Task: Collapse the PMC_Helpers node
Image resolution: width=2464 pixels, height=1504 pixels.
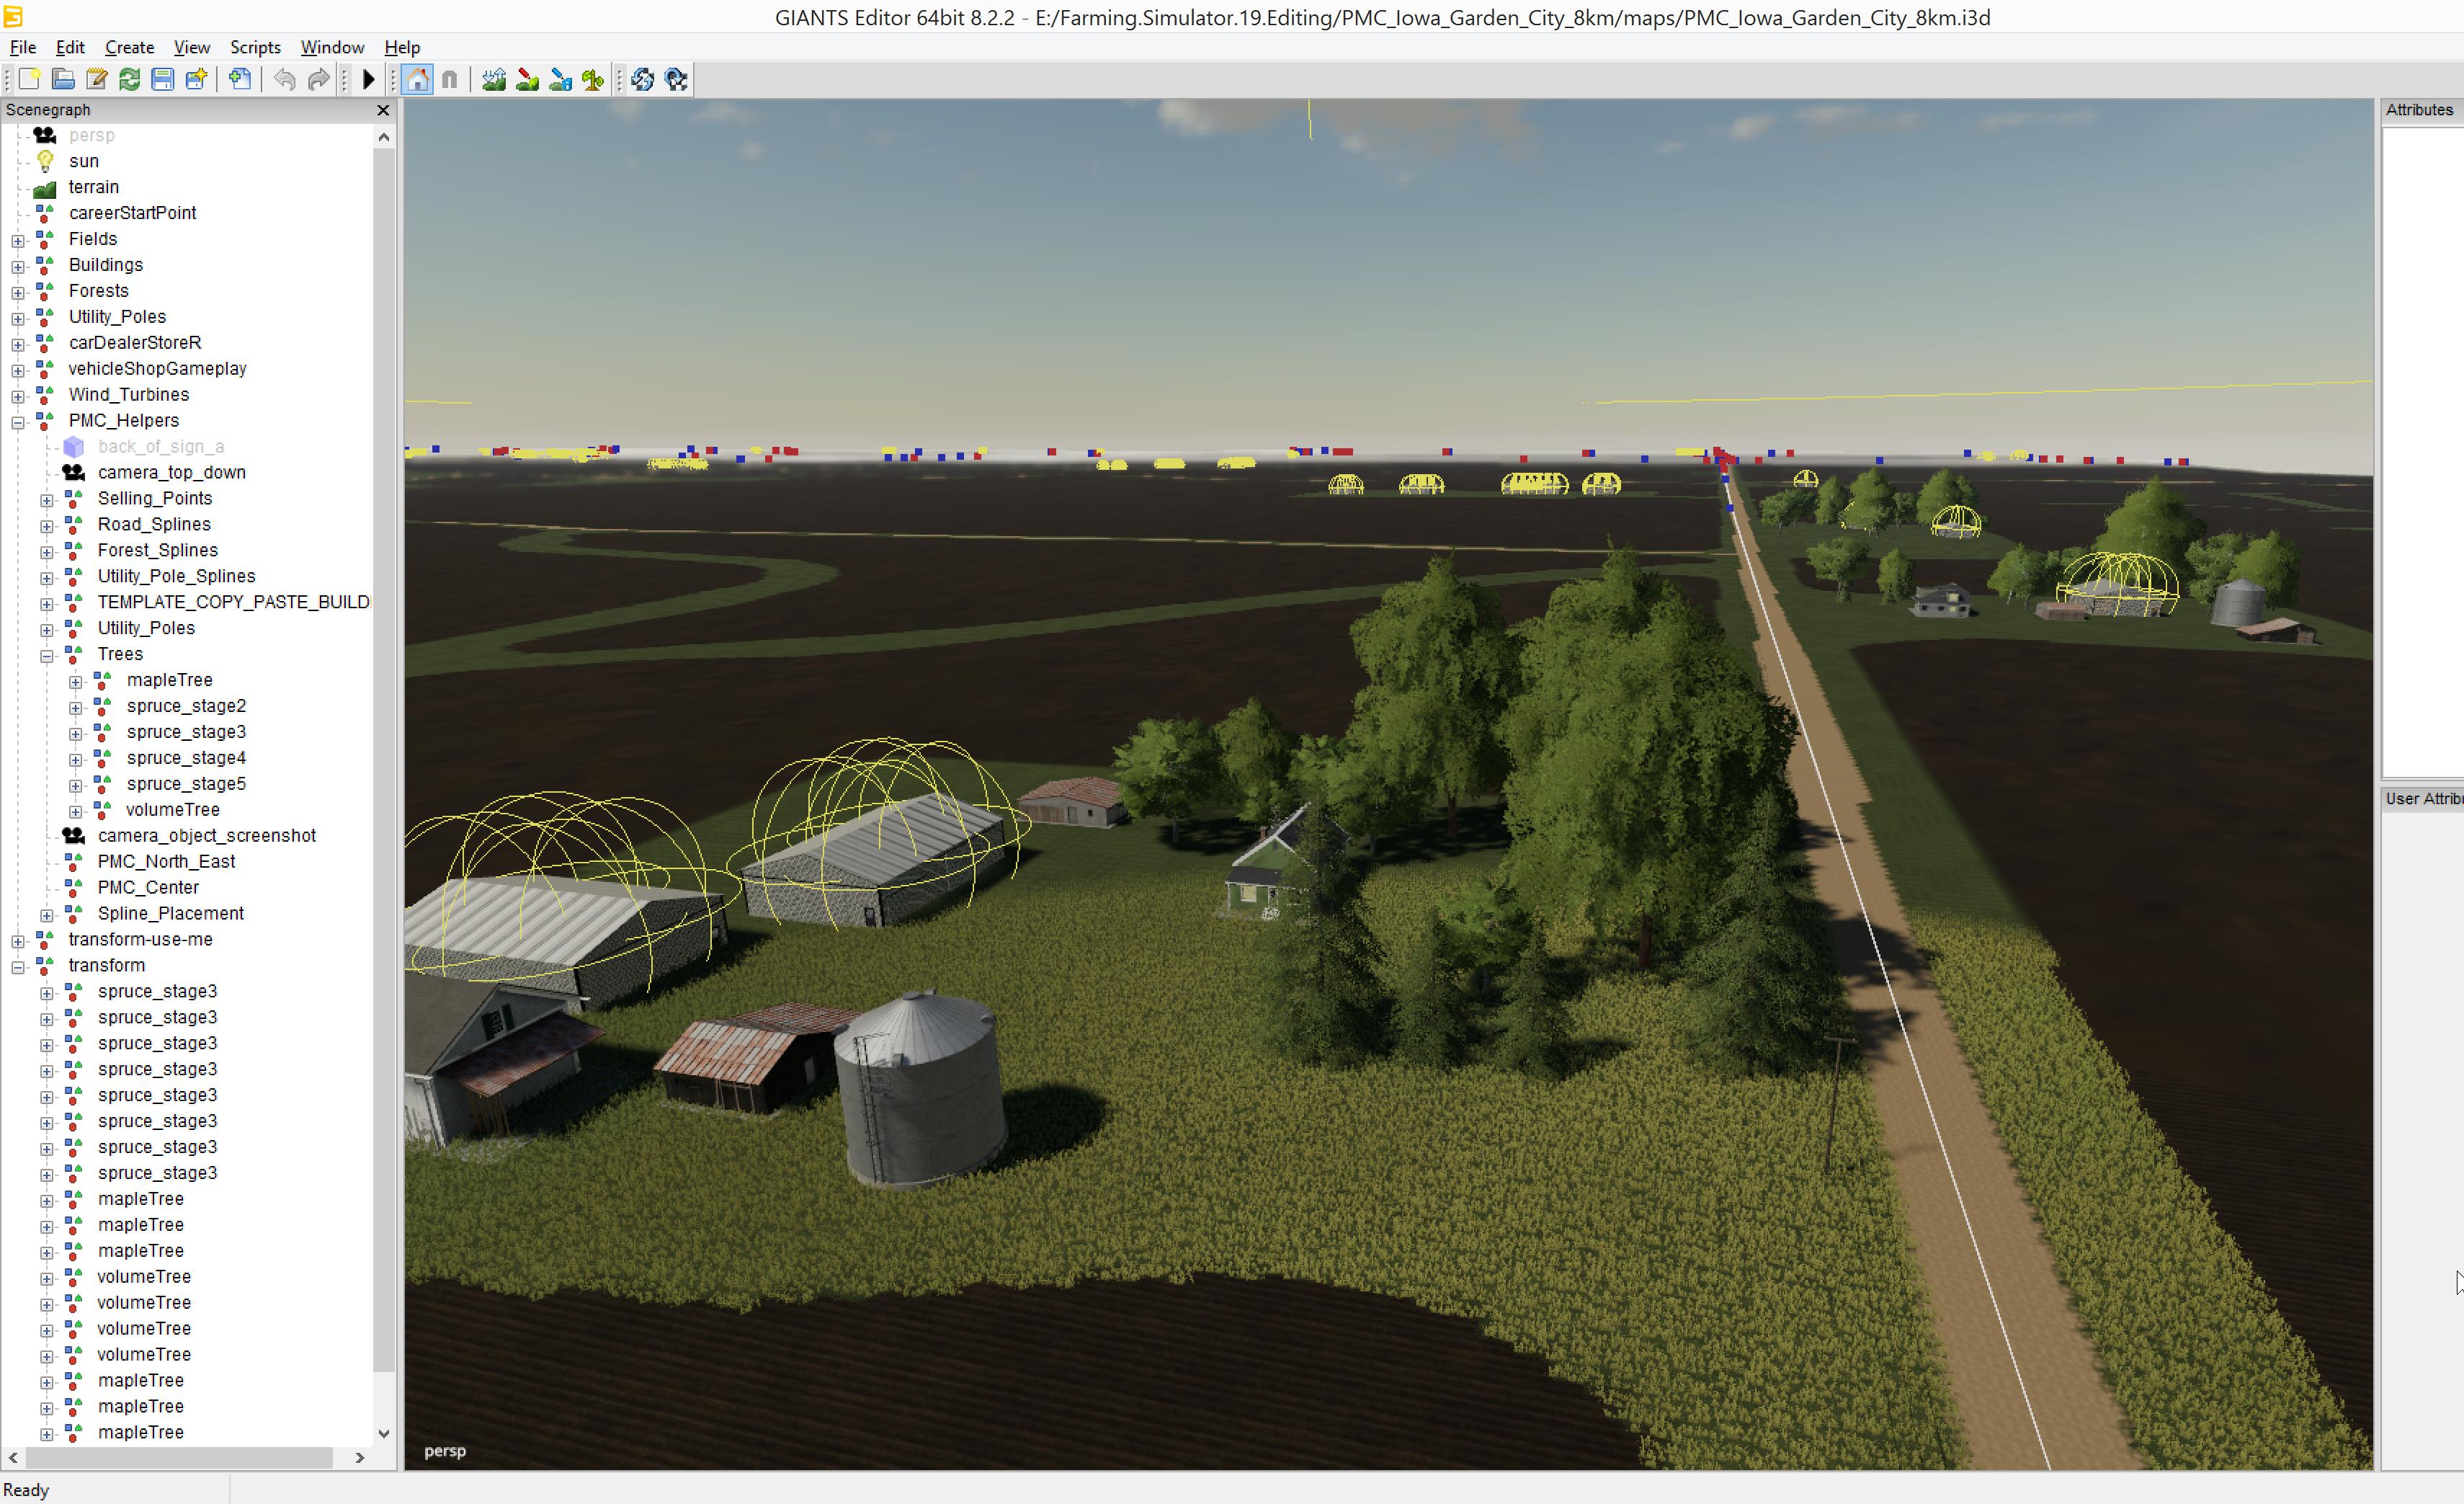Action: coord(18,423)
